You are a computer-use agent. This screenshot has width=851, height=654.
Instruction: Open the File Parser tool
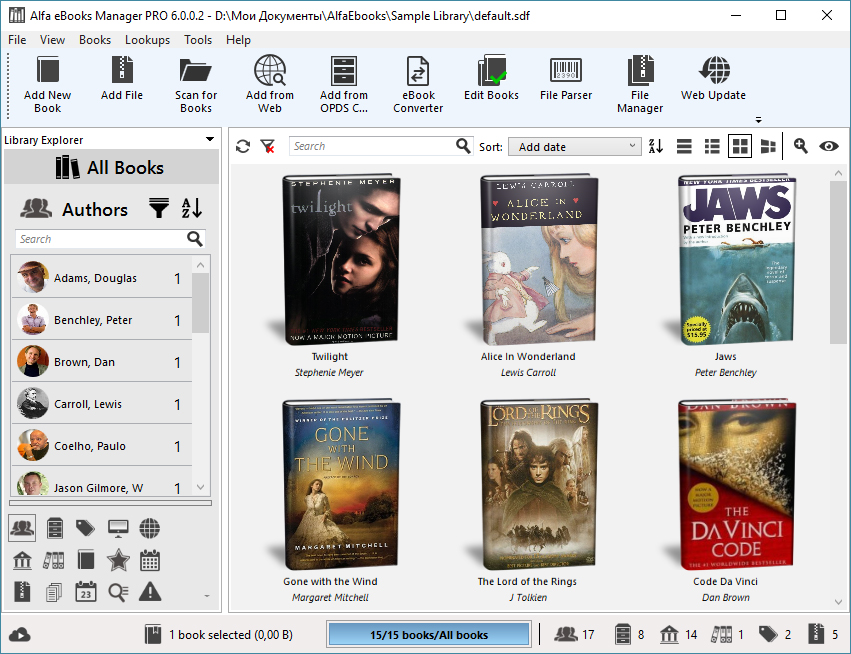click(x=566, y=78)
